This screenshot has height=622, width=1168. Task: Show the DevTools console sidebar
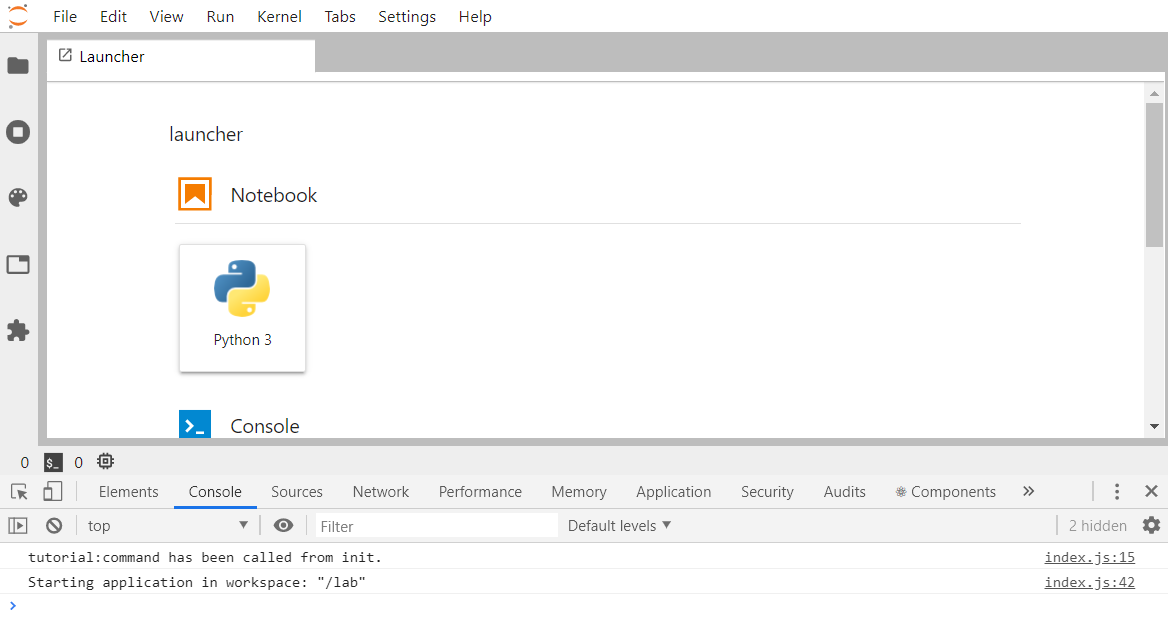coord(17,526)
